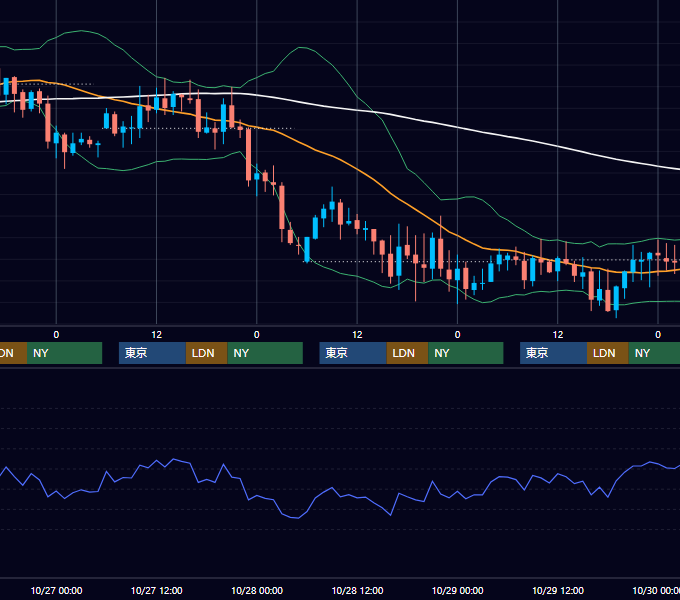The height and width of the screenshot is (600, 680).
Task: Select the blue oscillator line in the lower pane
Action: tap(338, 493)
